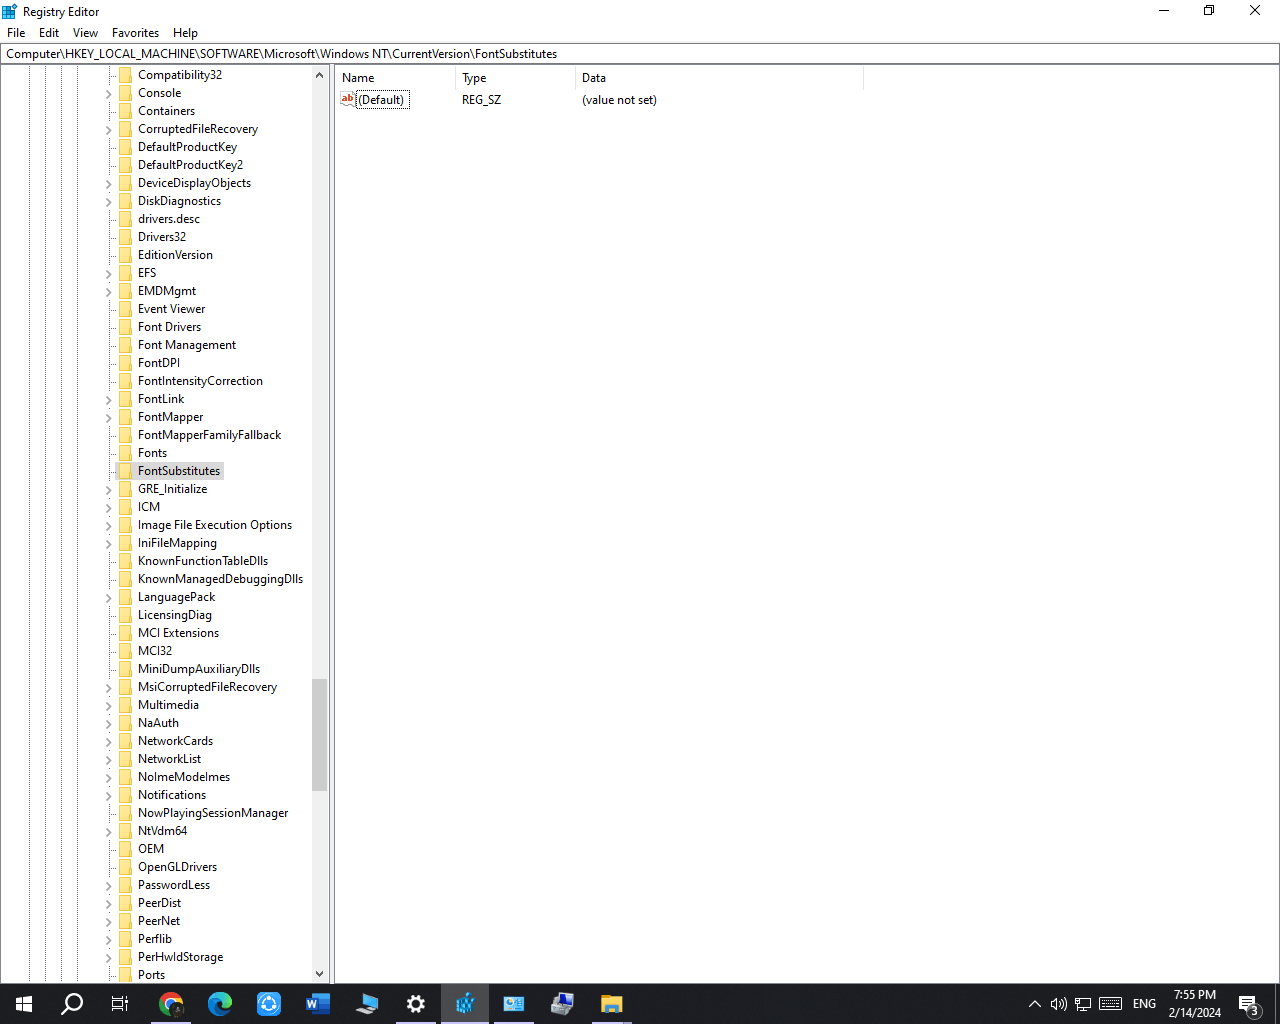This screenshot has height=1024, width=1280.
Task: Show hidden tray icons chevron
Action: pos(1035,1004)
